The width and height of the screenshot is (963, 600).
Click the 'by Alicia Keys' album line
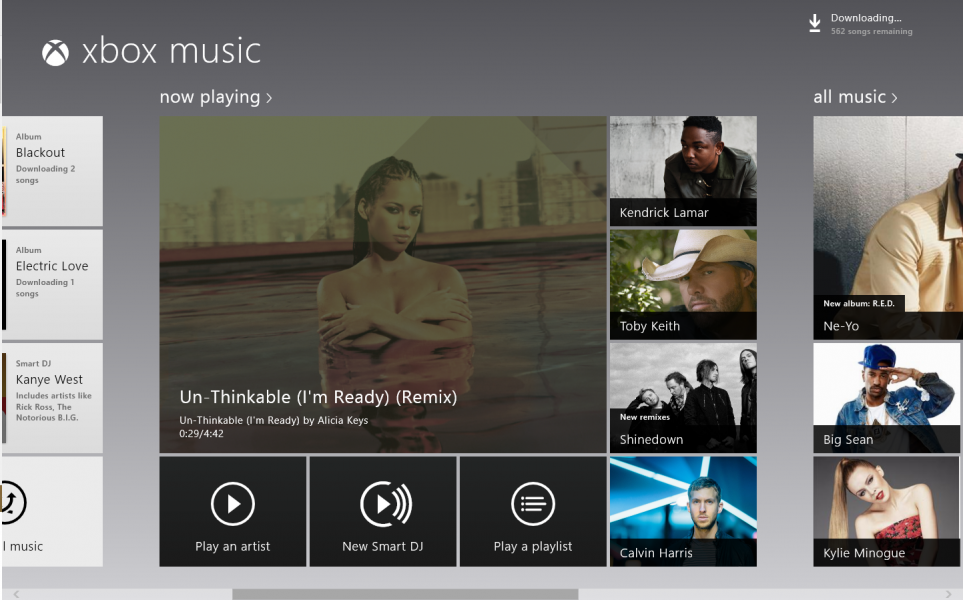(x=274, y=420)
